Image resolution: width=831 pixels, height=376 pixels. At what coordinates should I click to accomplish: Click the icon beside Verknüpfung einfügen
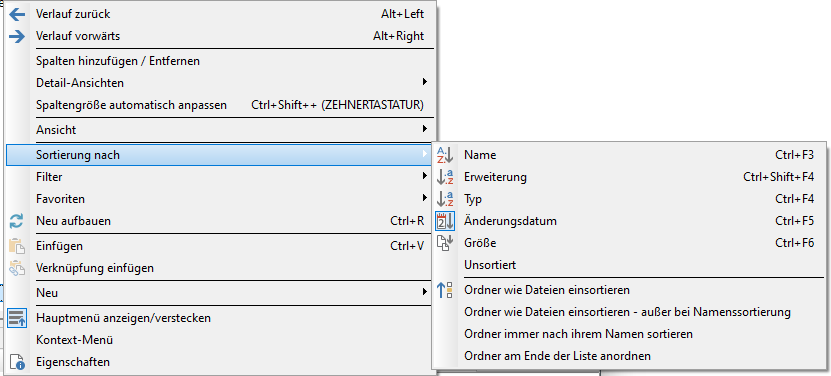pos(17,268)
